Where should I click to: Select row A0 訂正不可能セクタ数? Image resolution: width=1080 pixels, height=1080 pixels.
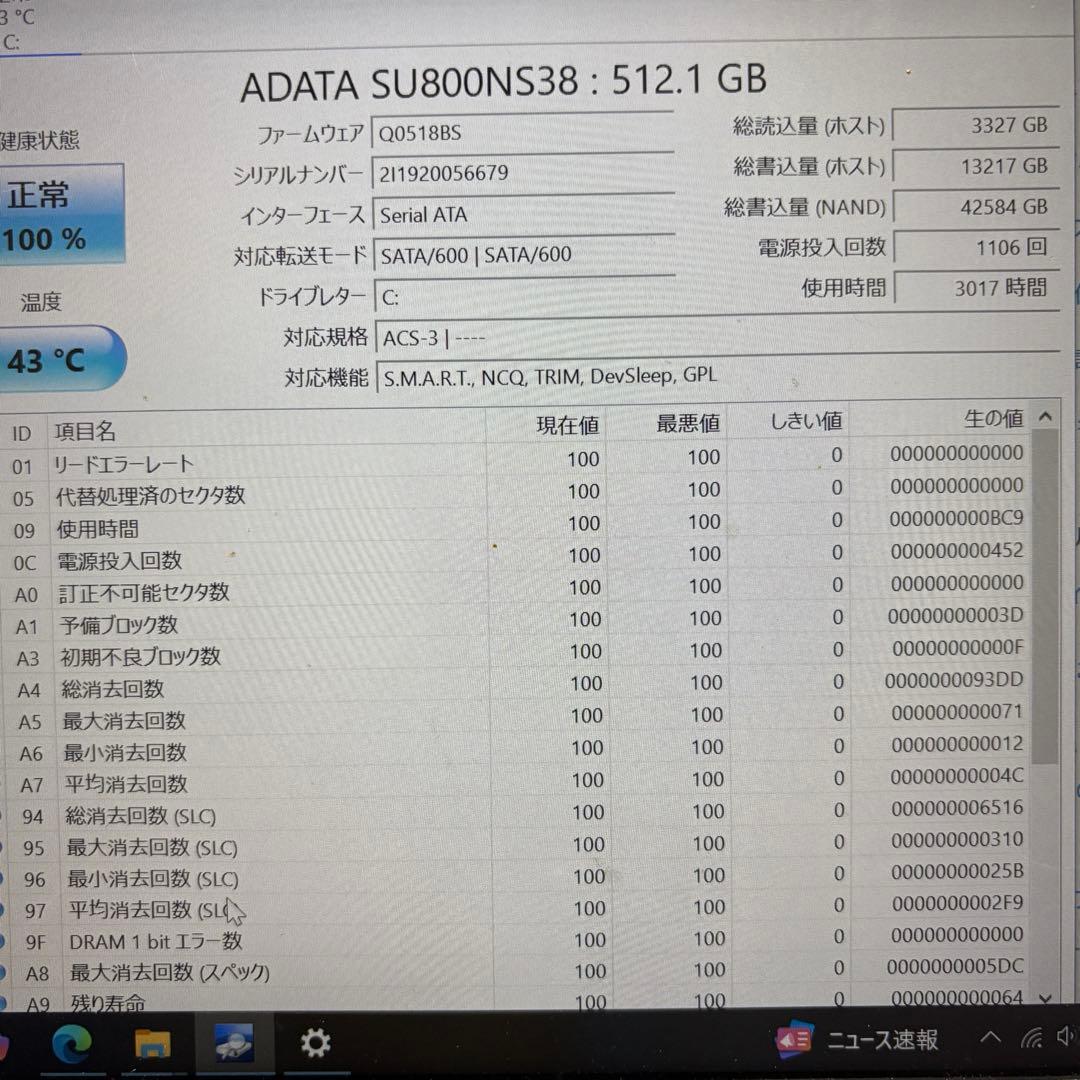click(517, 588)
